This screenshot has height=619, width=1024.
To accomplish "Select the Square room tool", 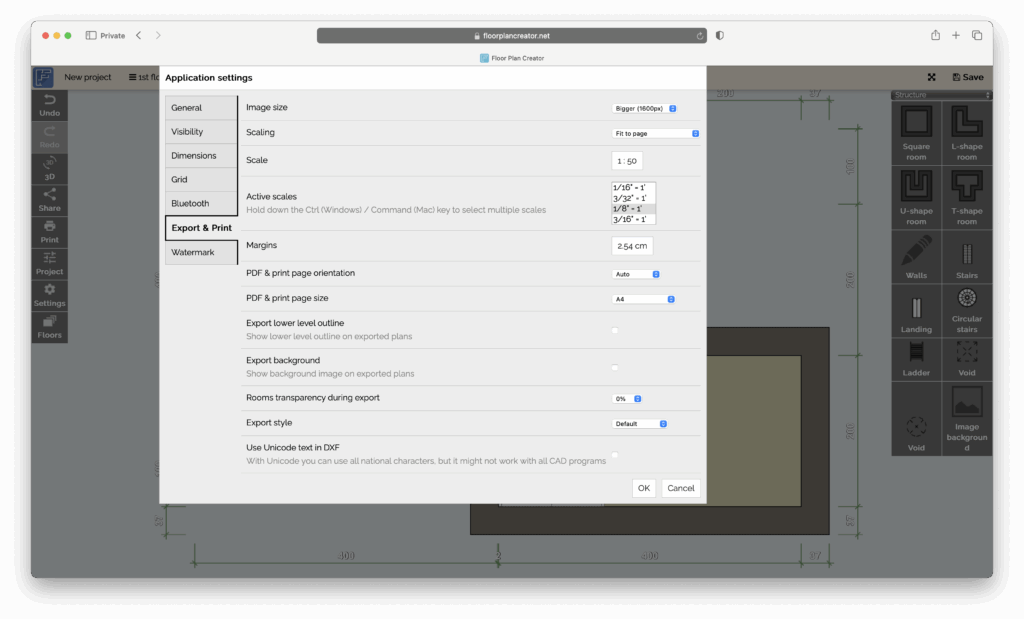I will [916, 133].
